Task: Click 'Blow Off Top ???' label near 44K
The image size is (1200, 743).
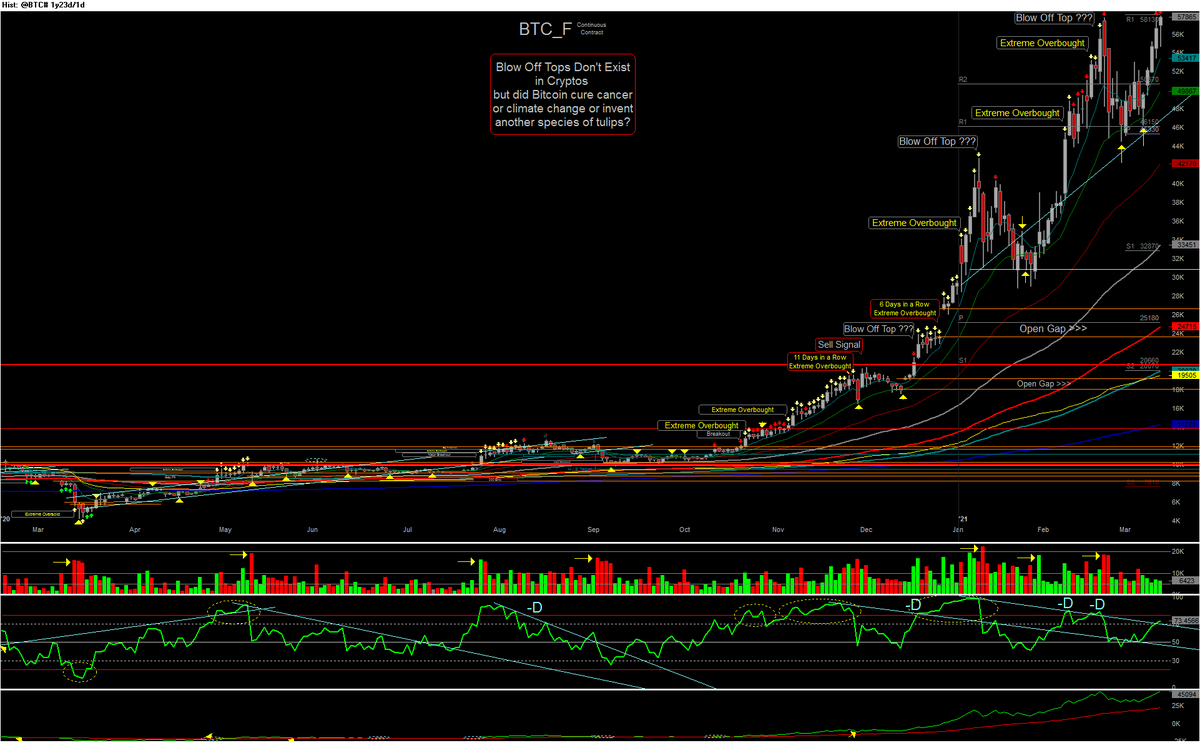Action: click(x=937, y=142)
